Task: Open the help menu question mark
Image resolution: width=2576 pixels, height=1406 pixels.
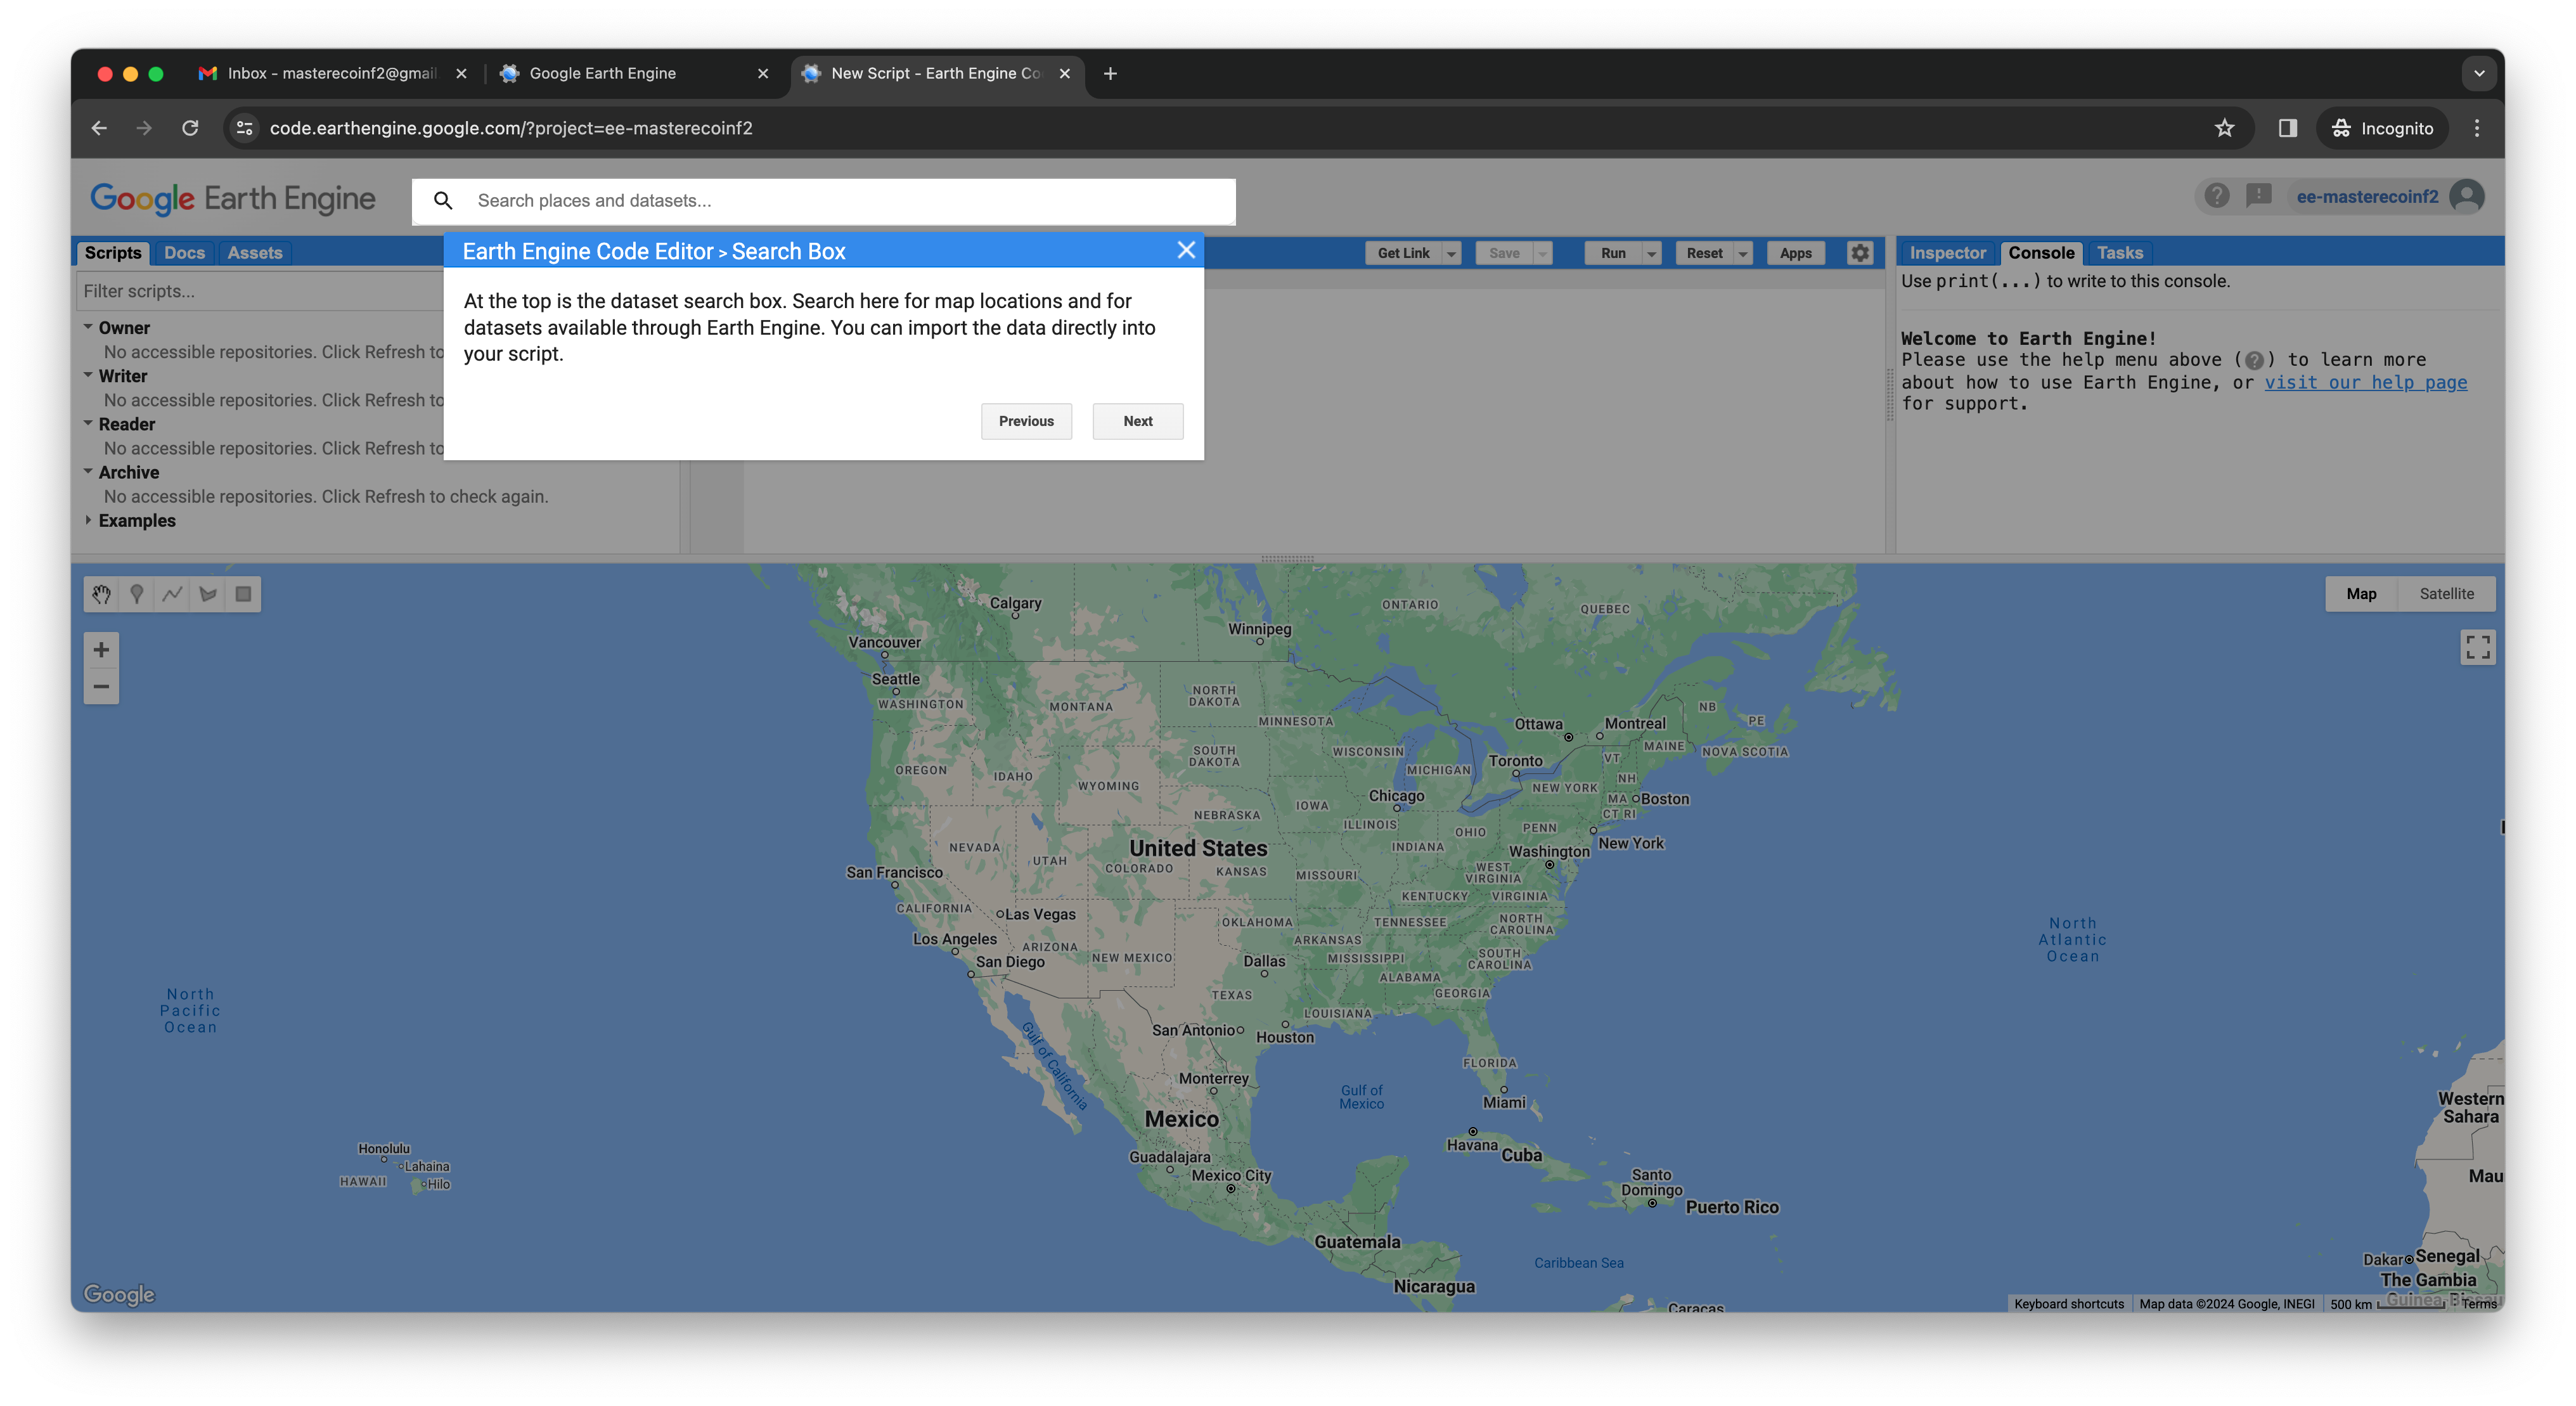Action: (2216, 196)
